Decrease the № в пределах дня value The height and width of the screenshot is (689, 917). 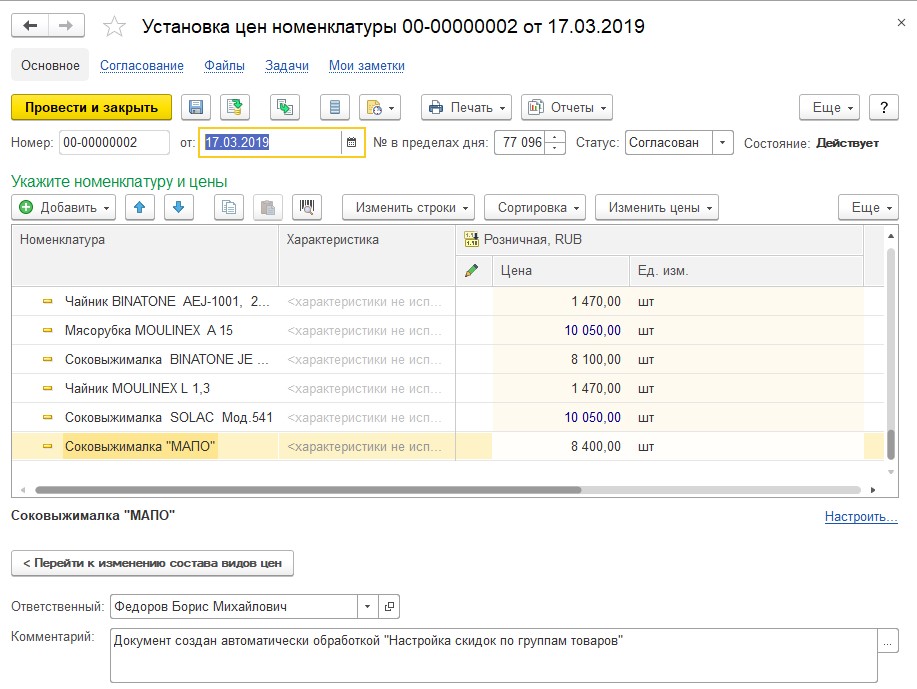555,149
